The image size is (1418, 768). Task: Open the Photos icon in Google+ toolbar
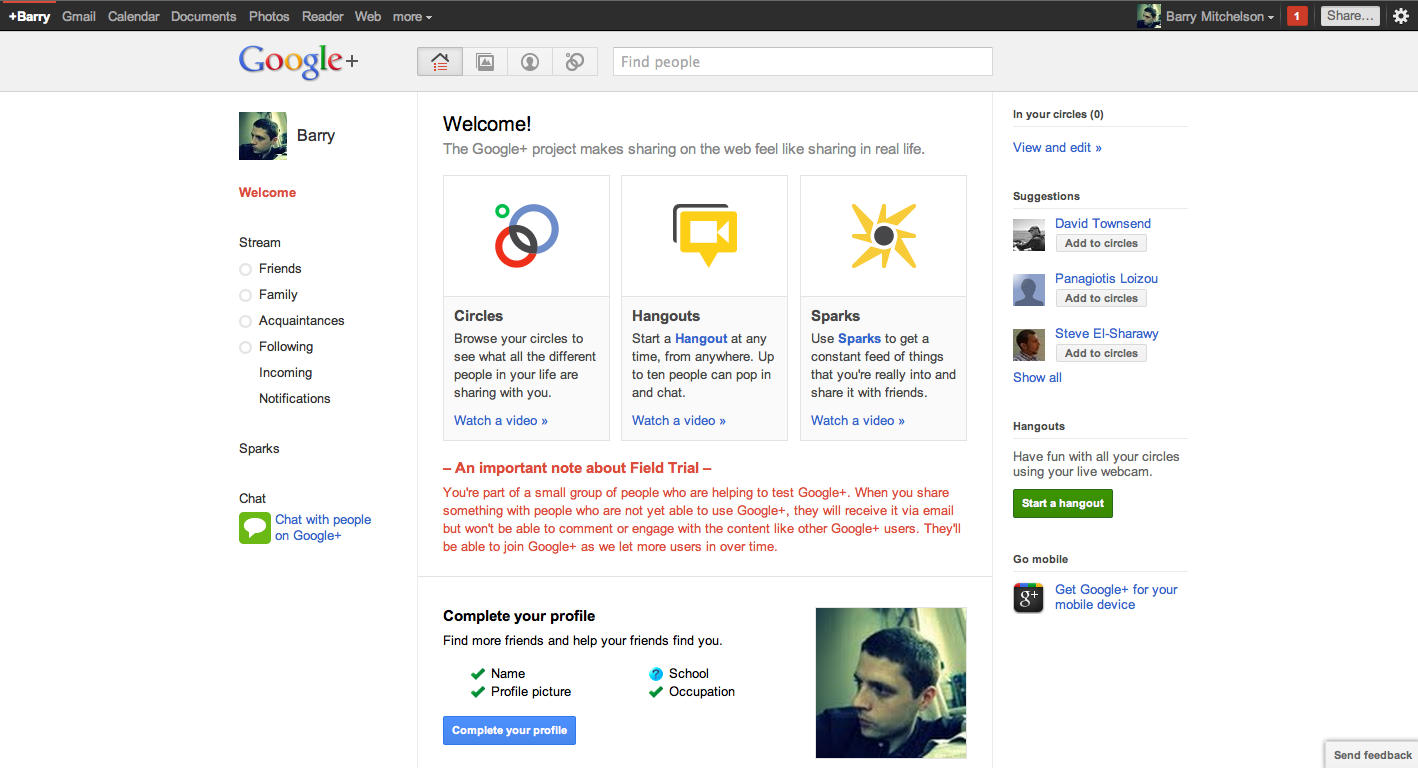485,62
